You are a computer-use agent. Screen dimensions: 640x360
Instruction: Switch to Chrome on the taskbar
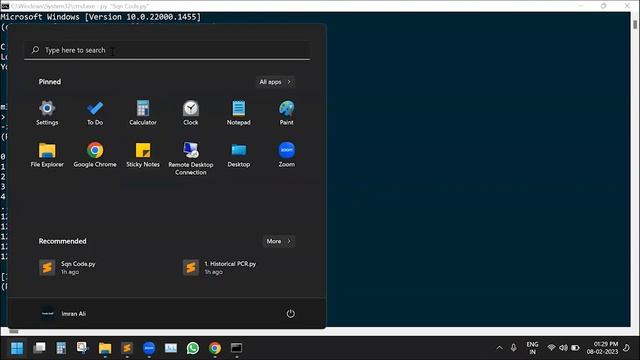[x=215, y=348]
